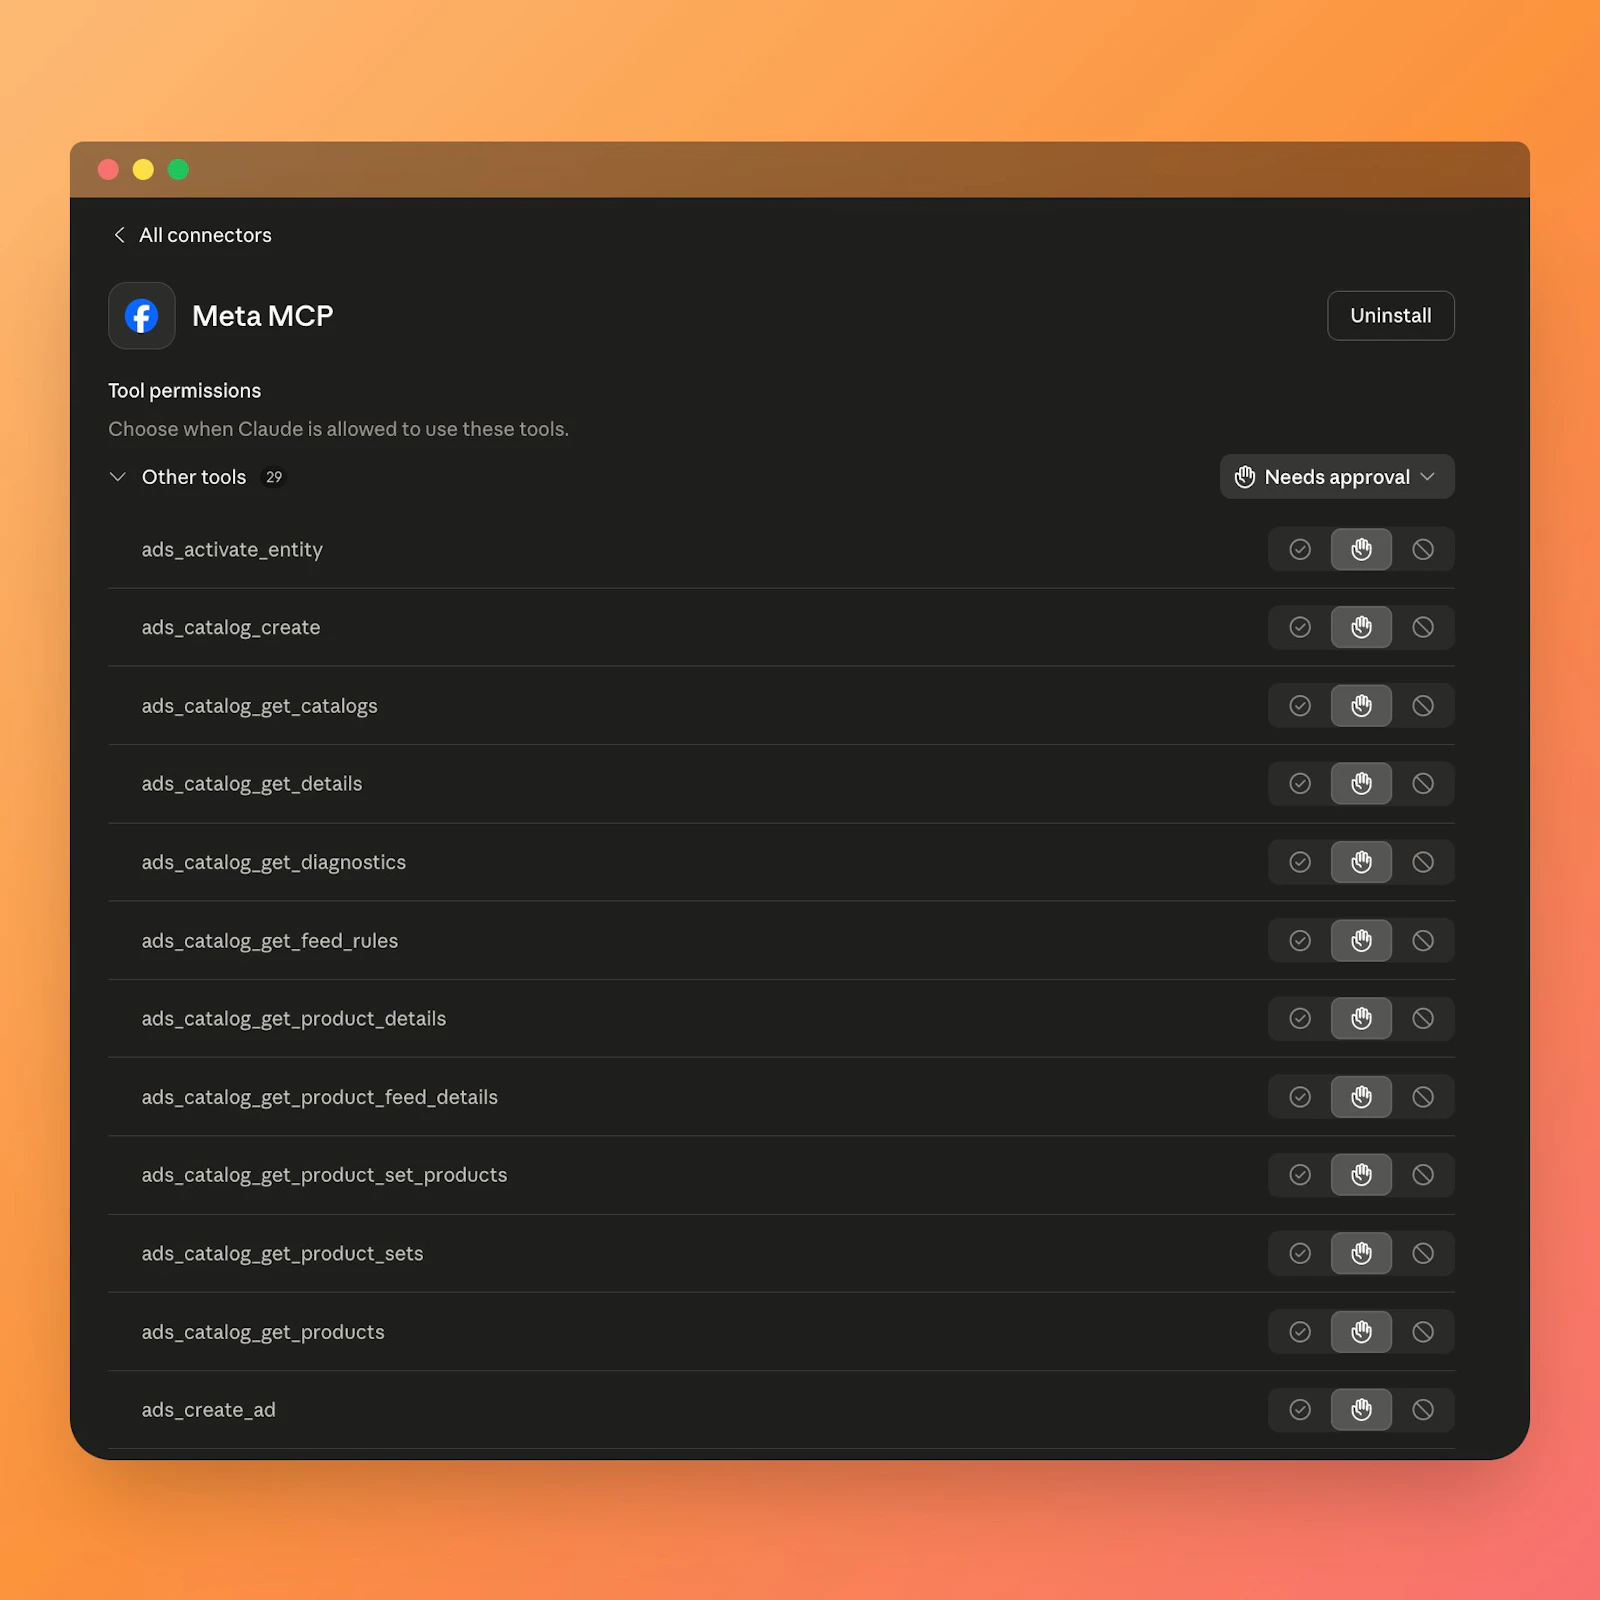
Task: Require approval for ads_catalog_get_diagnostics
Action: tap(1361, 862)
